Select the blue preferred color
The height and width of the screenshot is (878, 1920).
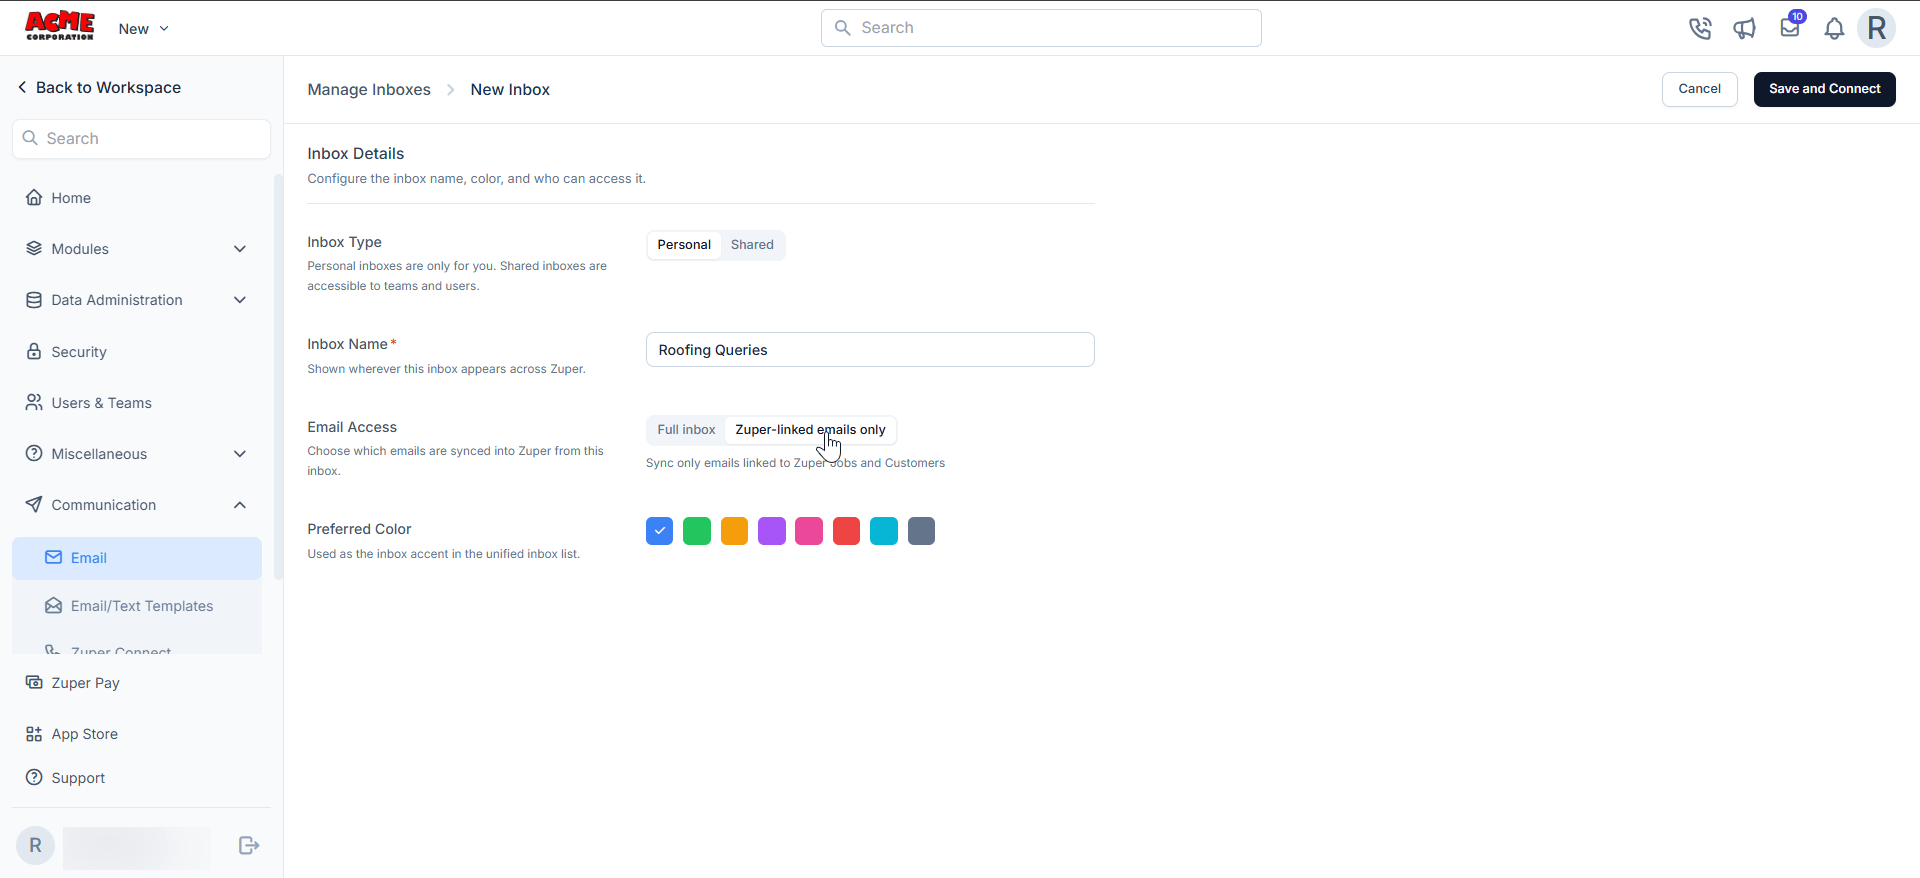(659, 531)
